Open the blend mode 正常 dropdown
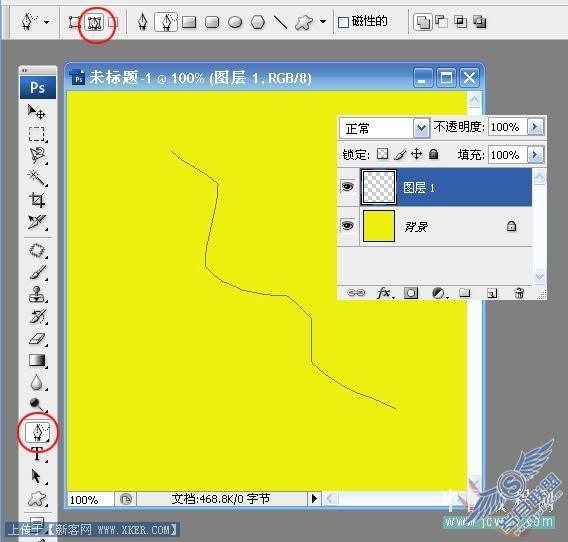The image size is (568, 542). click(421, 128)
